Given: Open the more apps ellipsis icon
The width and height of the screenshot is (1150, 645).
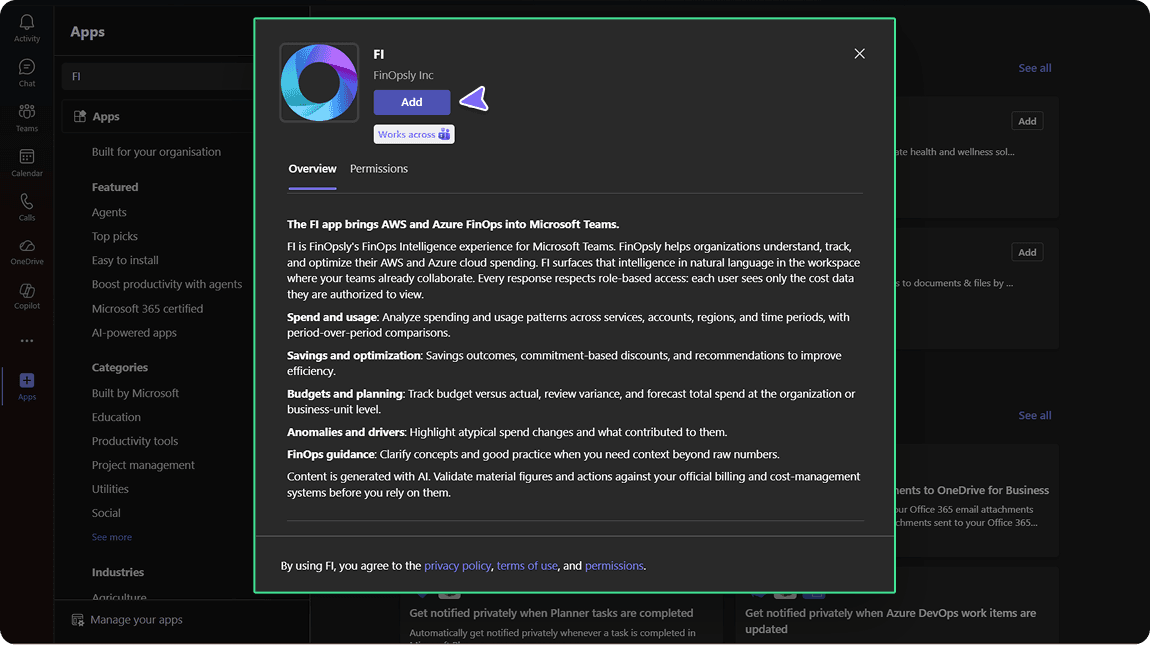Looking at the screenshot, I should click(26, 340).
